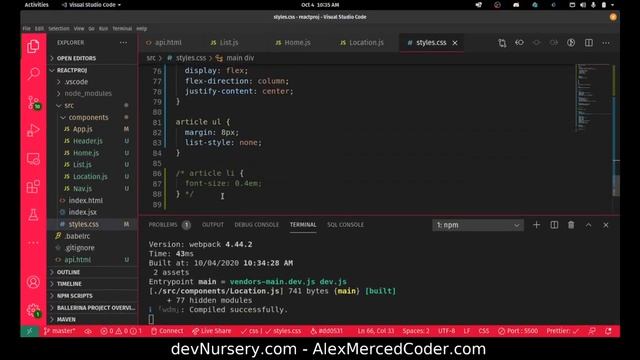Click UTF-8 encoding in status bar

tap(447, 331)
